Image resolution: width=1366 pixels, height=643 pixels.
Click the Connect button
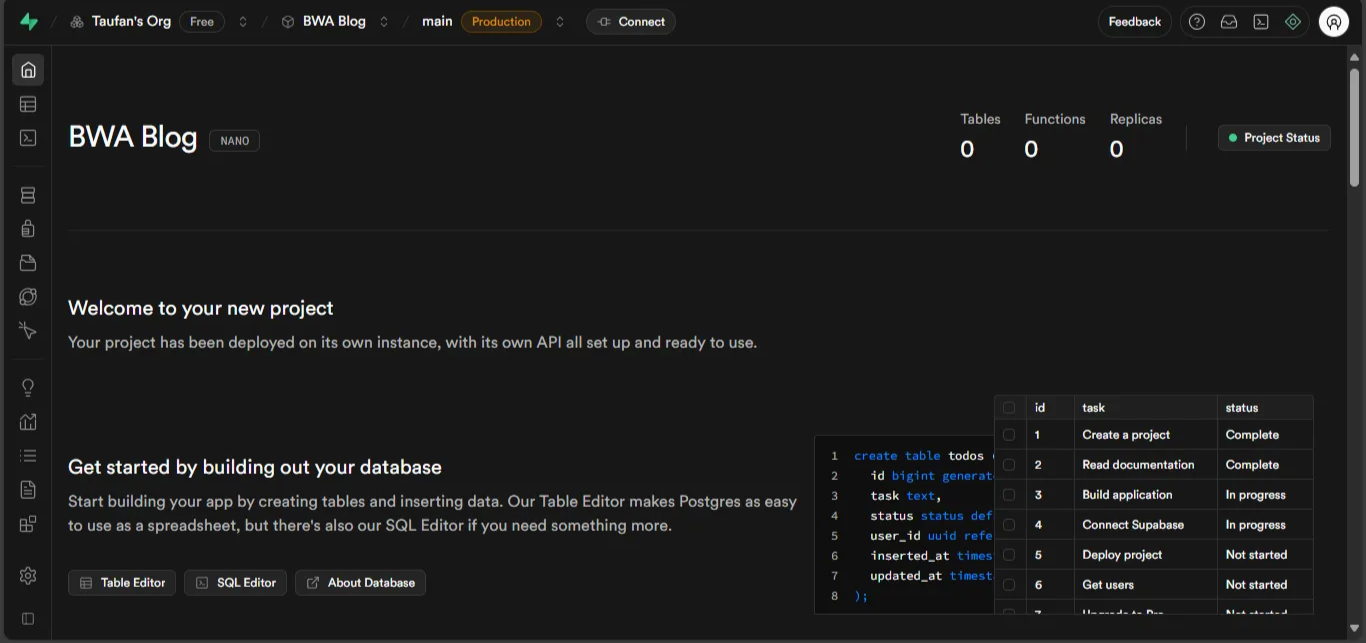click(x=630, y=22)
